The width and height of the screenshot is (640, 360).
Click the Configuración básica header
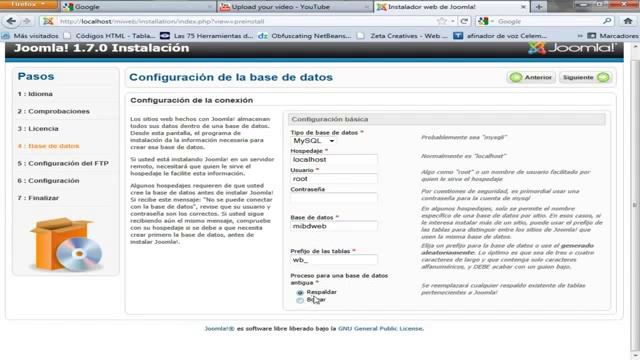click(447, 119)
